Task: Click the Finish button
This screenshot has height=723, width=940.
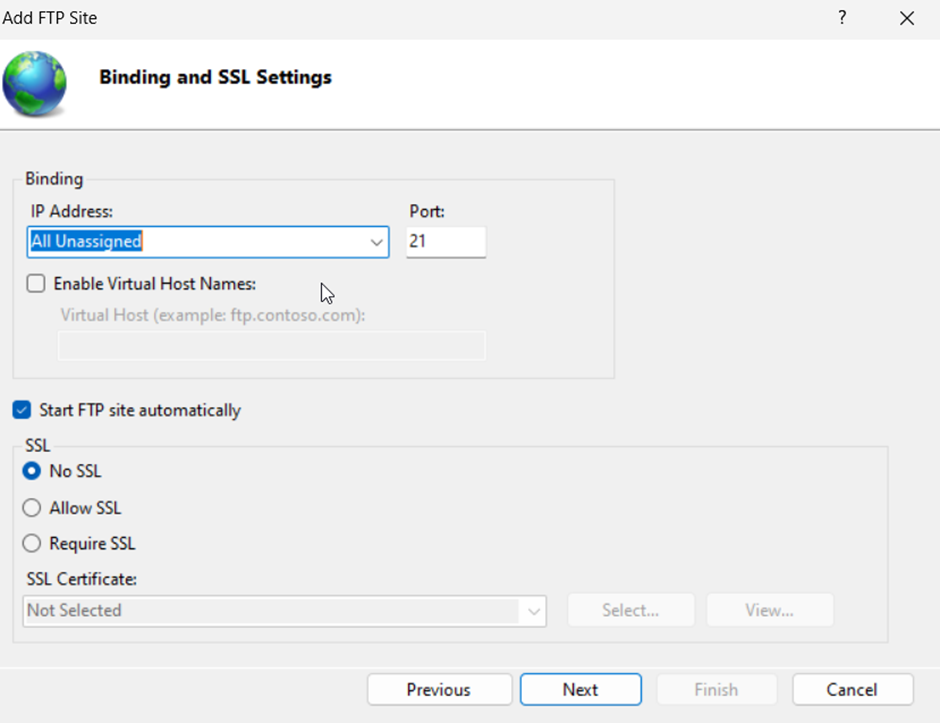Action: pyautogui.click(x=716, y=690)
